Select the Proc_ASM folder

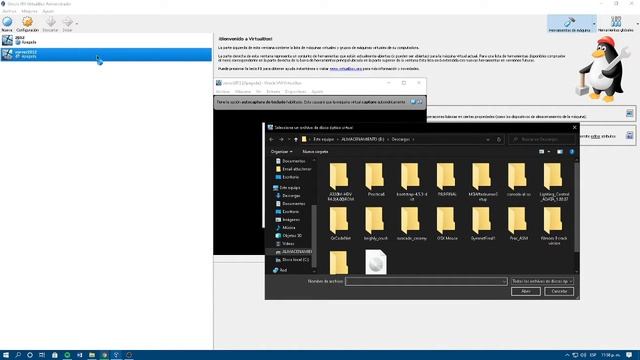[518, 224]
